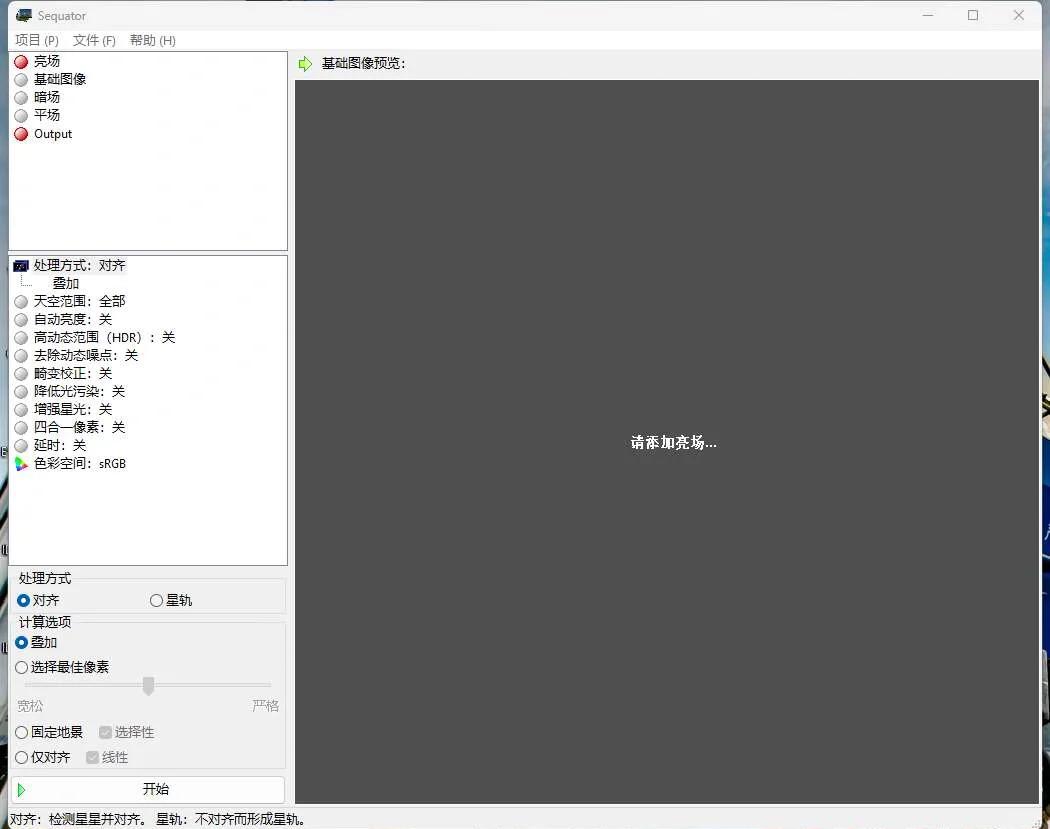The height and width of the screenshot is (829, 1050).
Task: Click the gray icon beside 降低光污染
Action: click(x=21, y=392)
